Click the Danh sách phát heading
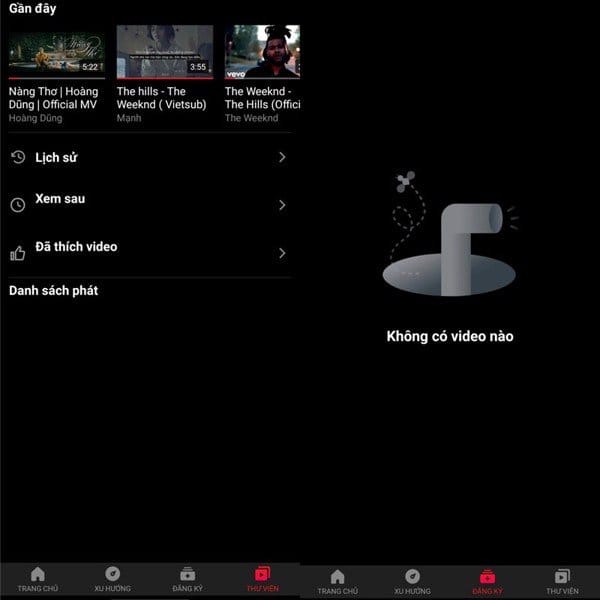This screenshot has width=600, height=600. (53, 291)
